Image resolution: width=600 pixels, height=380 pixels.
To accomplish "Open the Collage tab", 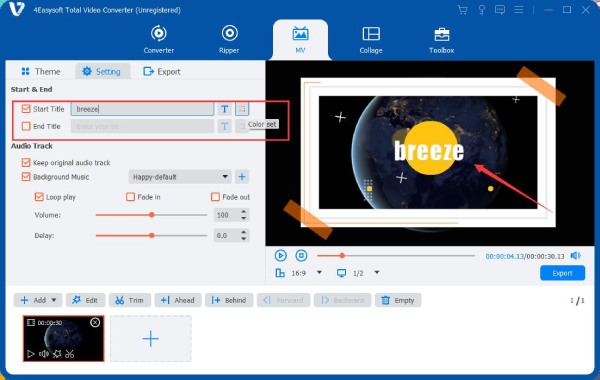I will coord(371,39).
